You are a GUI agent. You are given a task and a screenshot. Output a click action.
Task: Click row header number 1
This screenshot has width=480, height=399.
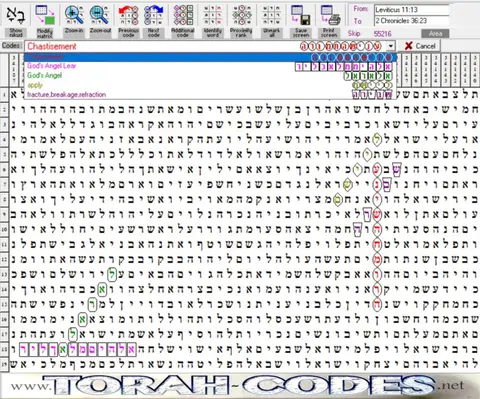[4, 95]
